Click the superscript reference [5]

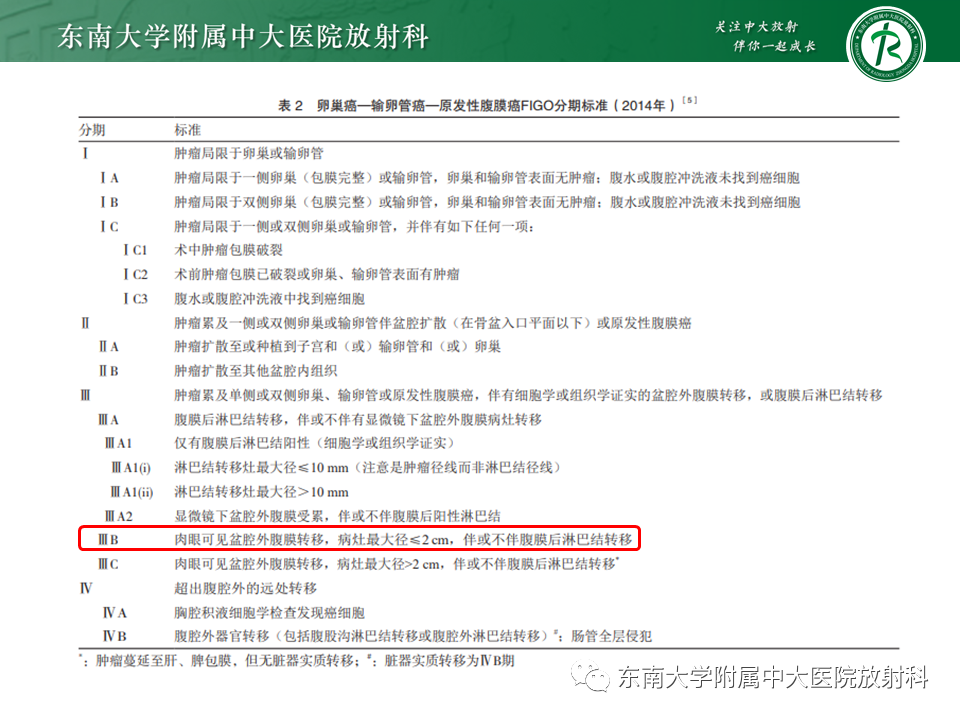pyautogui.click(x=690, y=100)
